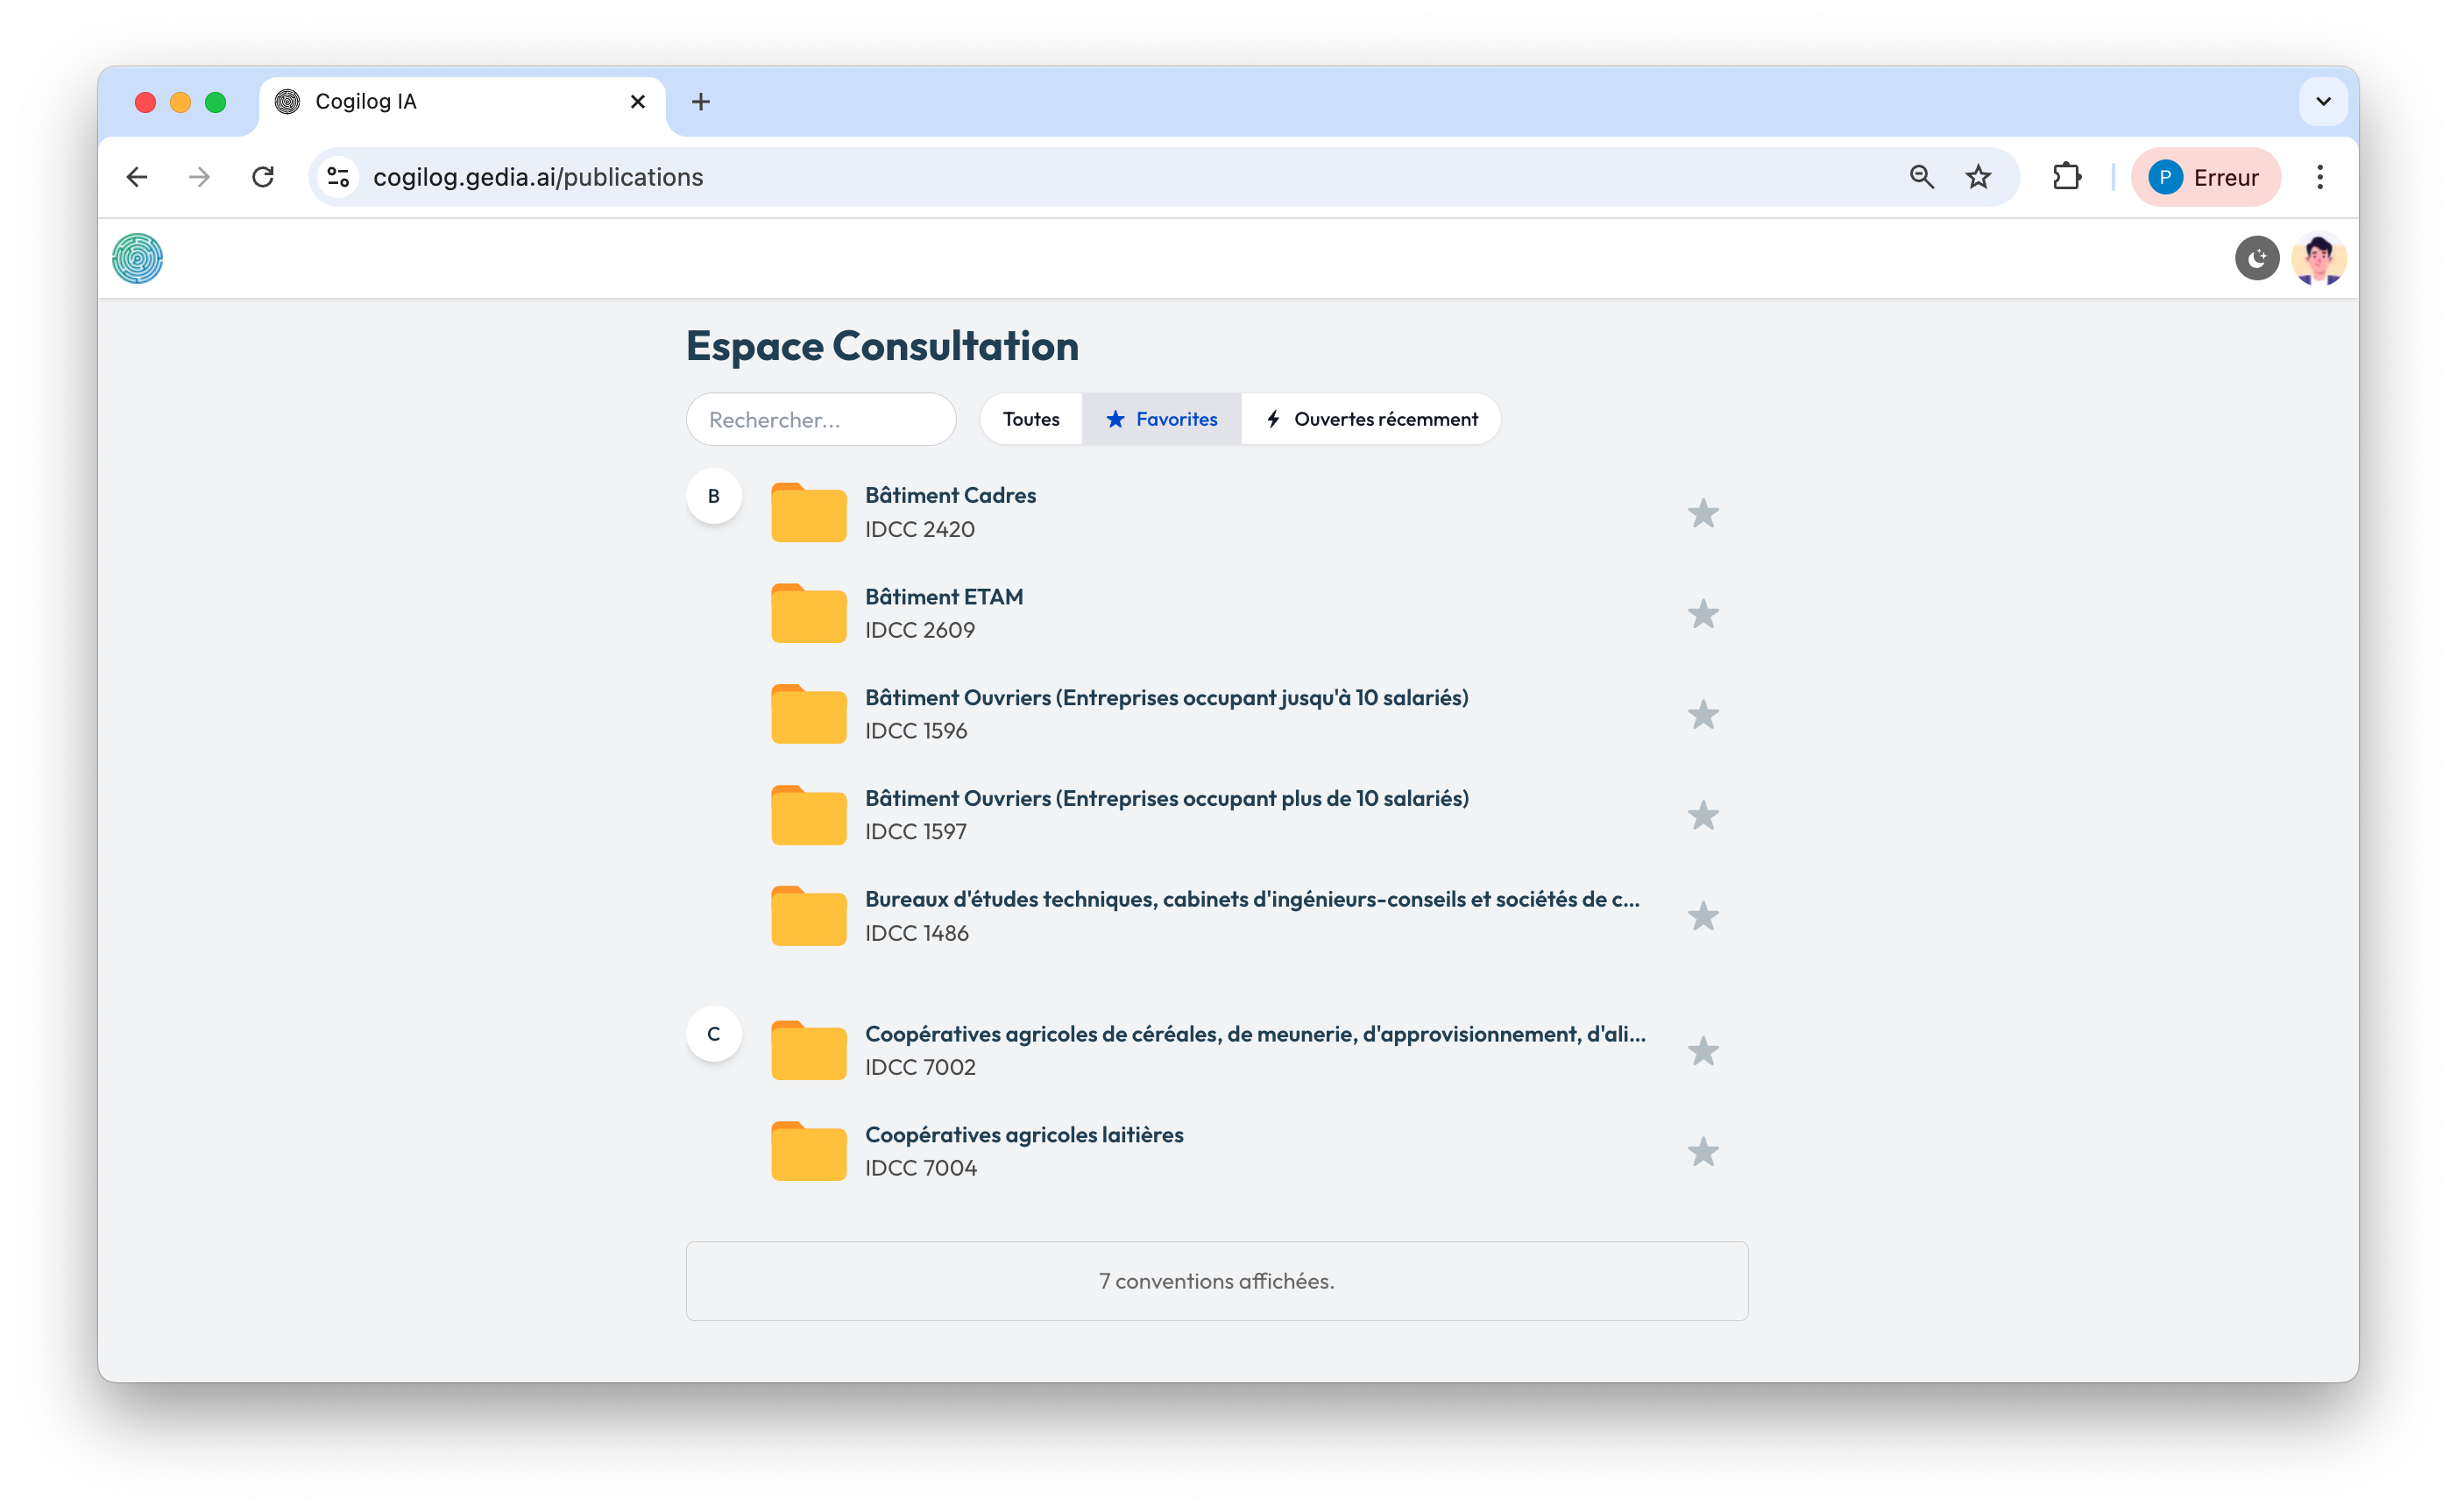2457x1512 pixels.
Task: Open Bâtiment Cadres convention title
Action: [x=950, y=496]
